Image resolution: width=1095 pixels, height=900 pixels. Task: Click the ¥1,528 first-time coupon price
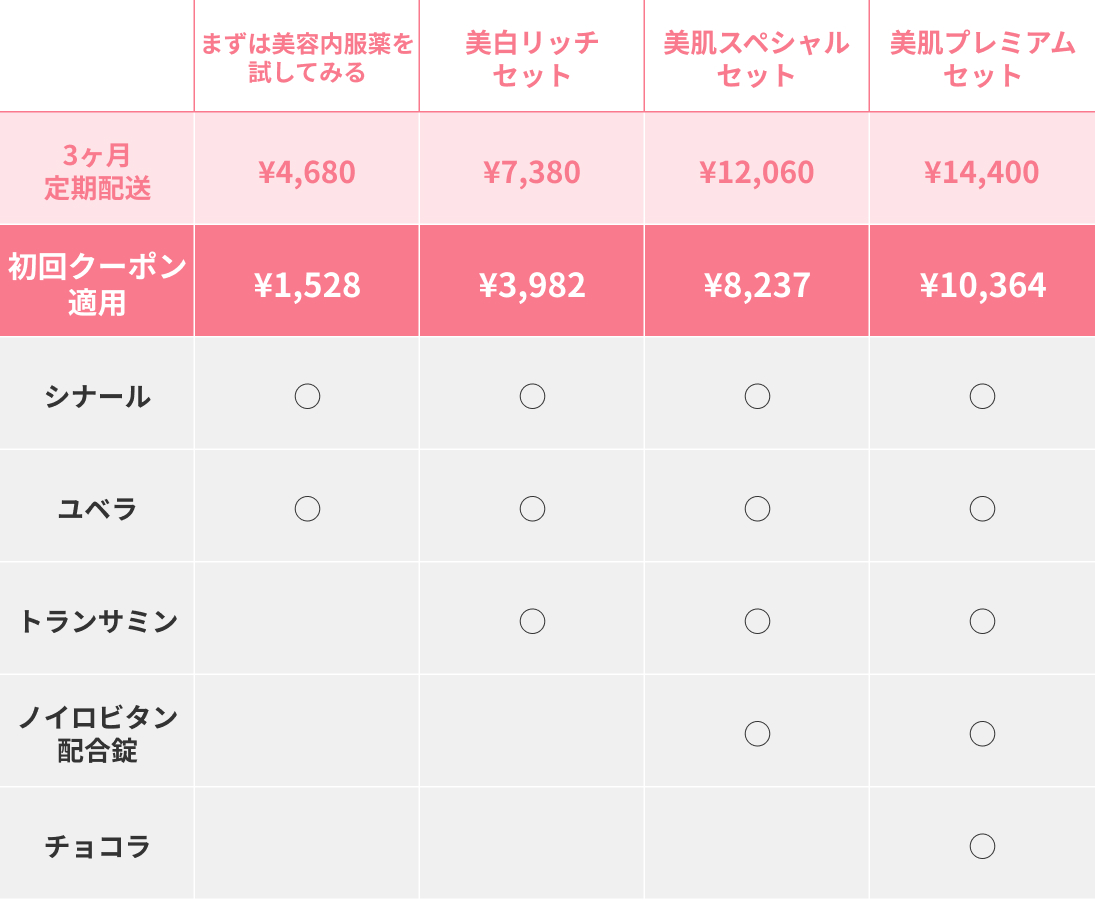(x=307, y=285)
